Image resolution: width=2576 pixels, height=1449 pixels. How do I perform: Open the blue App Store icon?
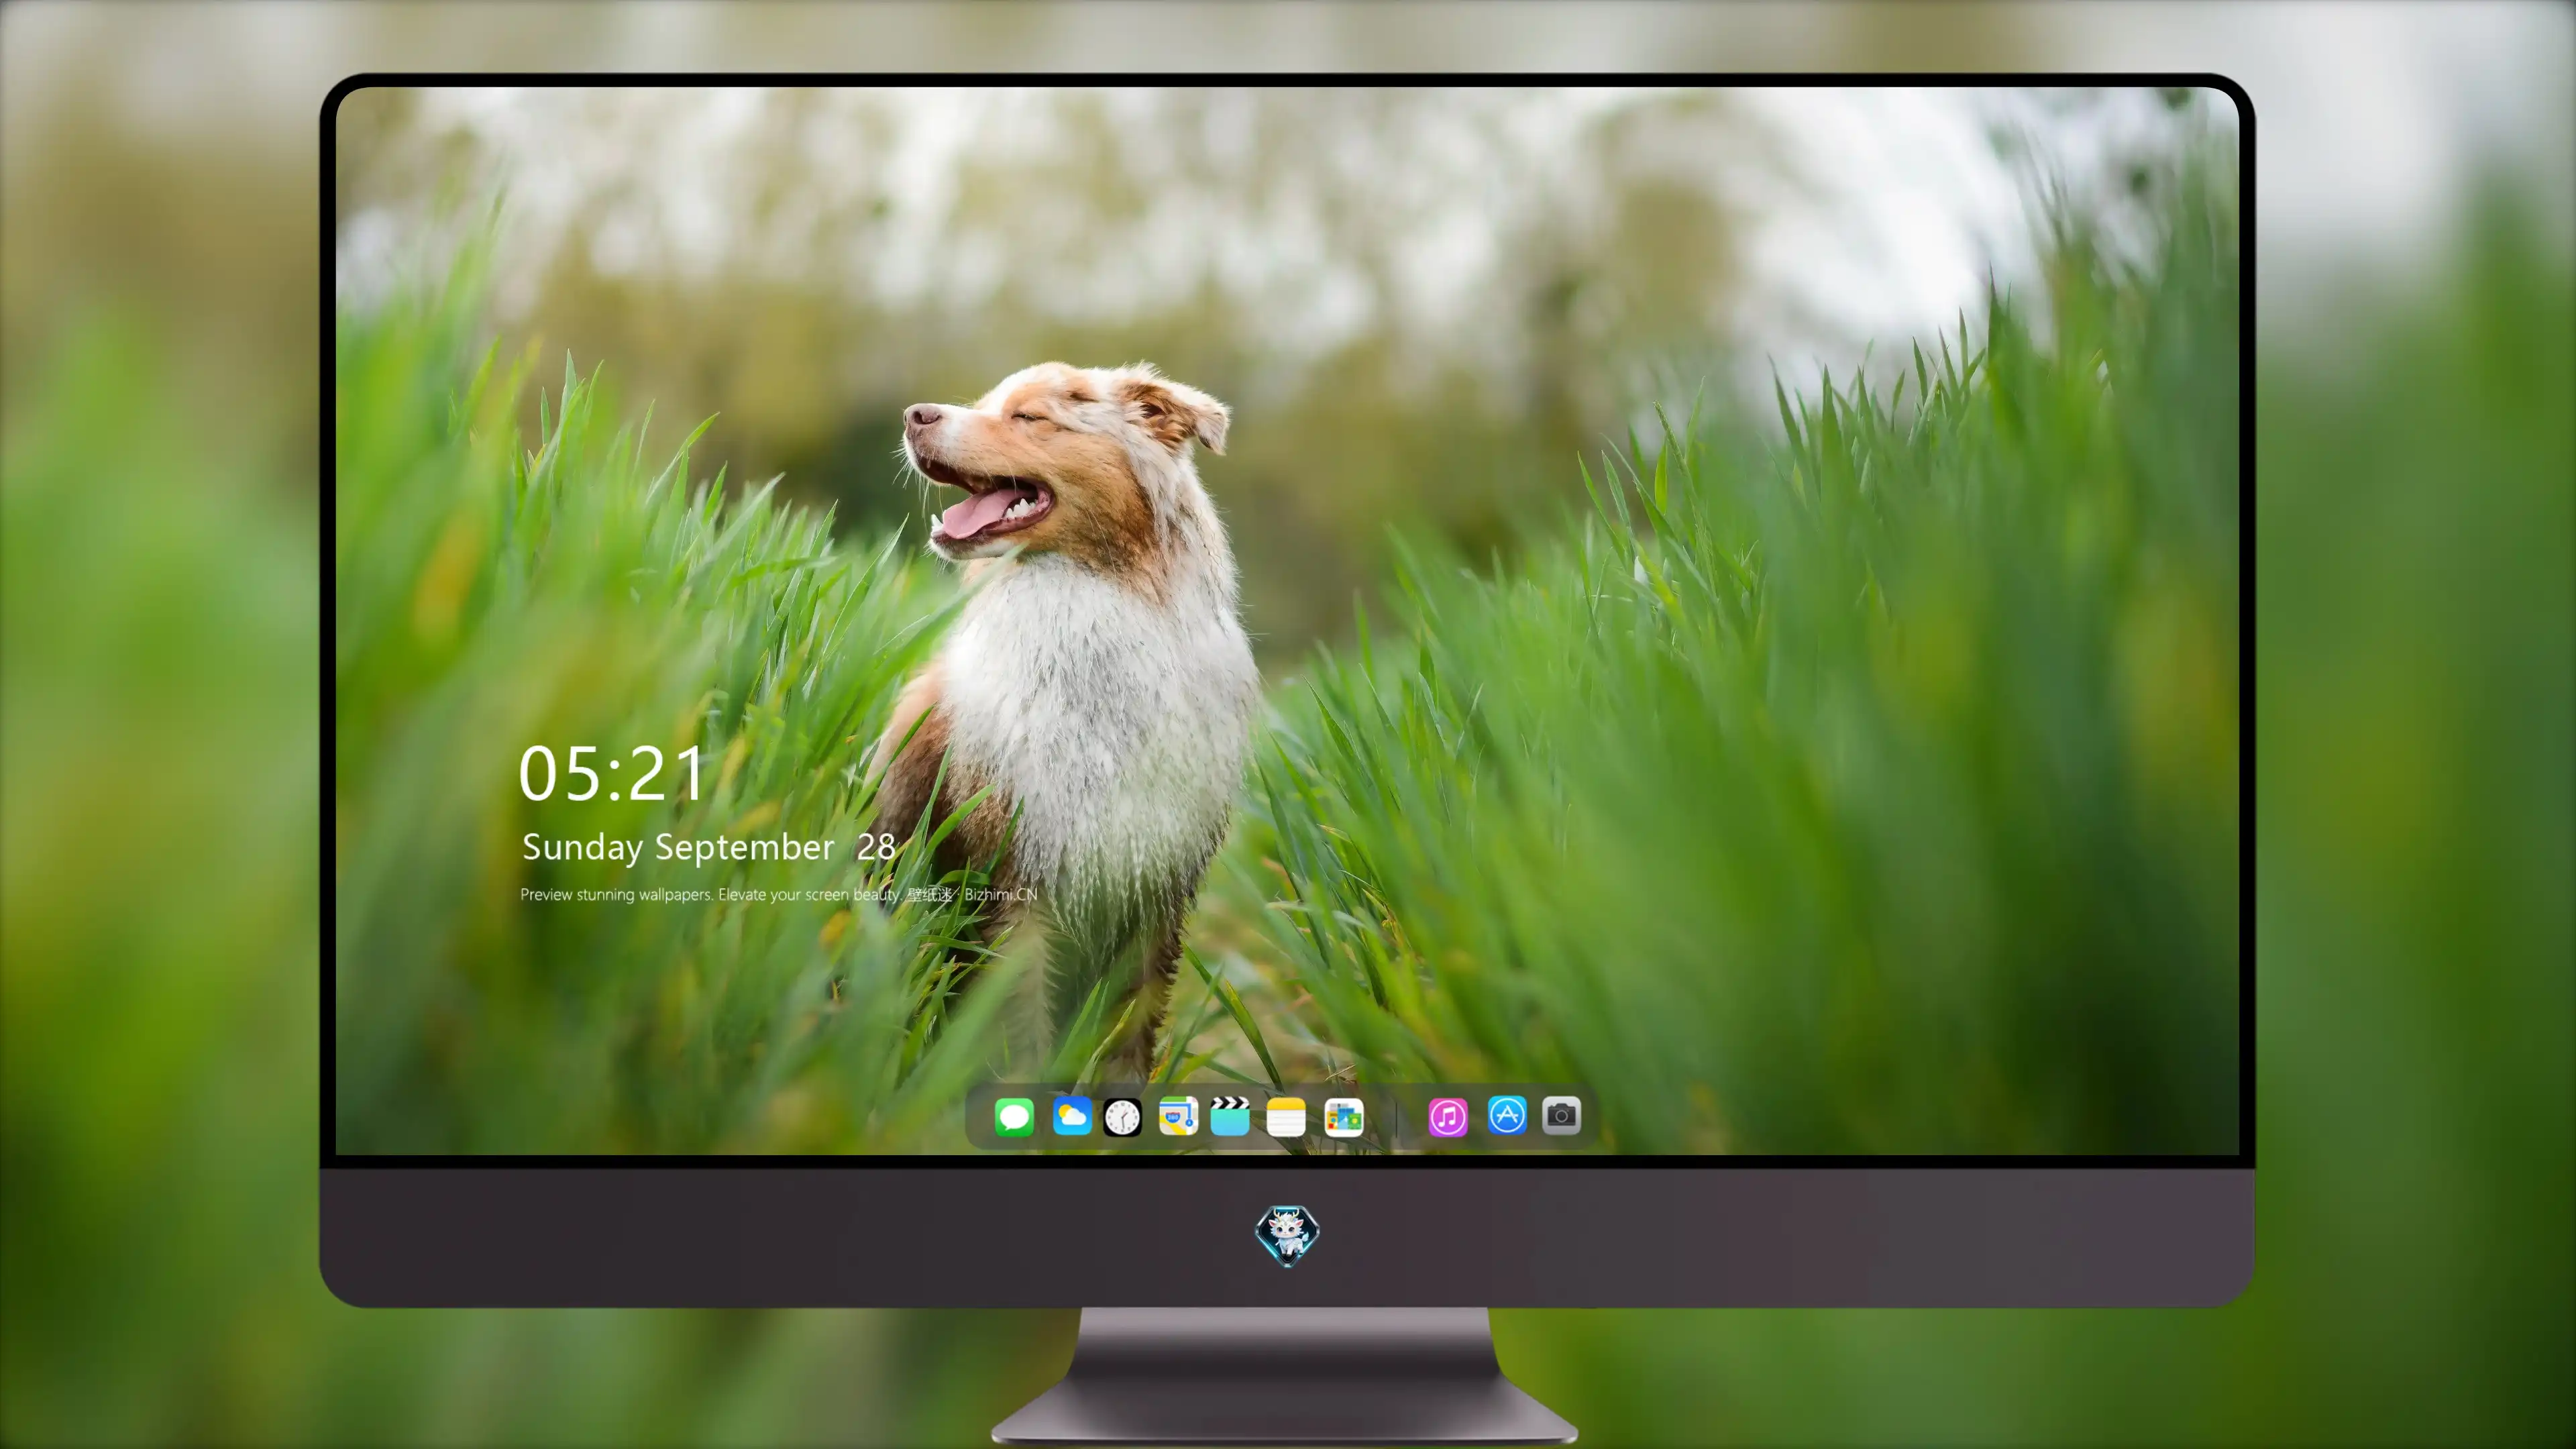click(1507, 1115)
